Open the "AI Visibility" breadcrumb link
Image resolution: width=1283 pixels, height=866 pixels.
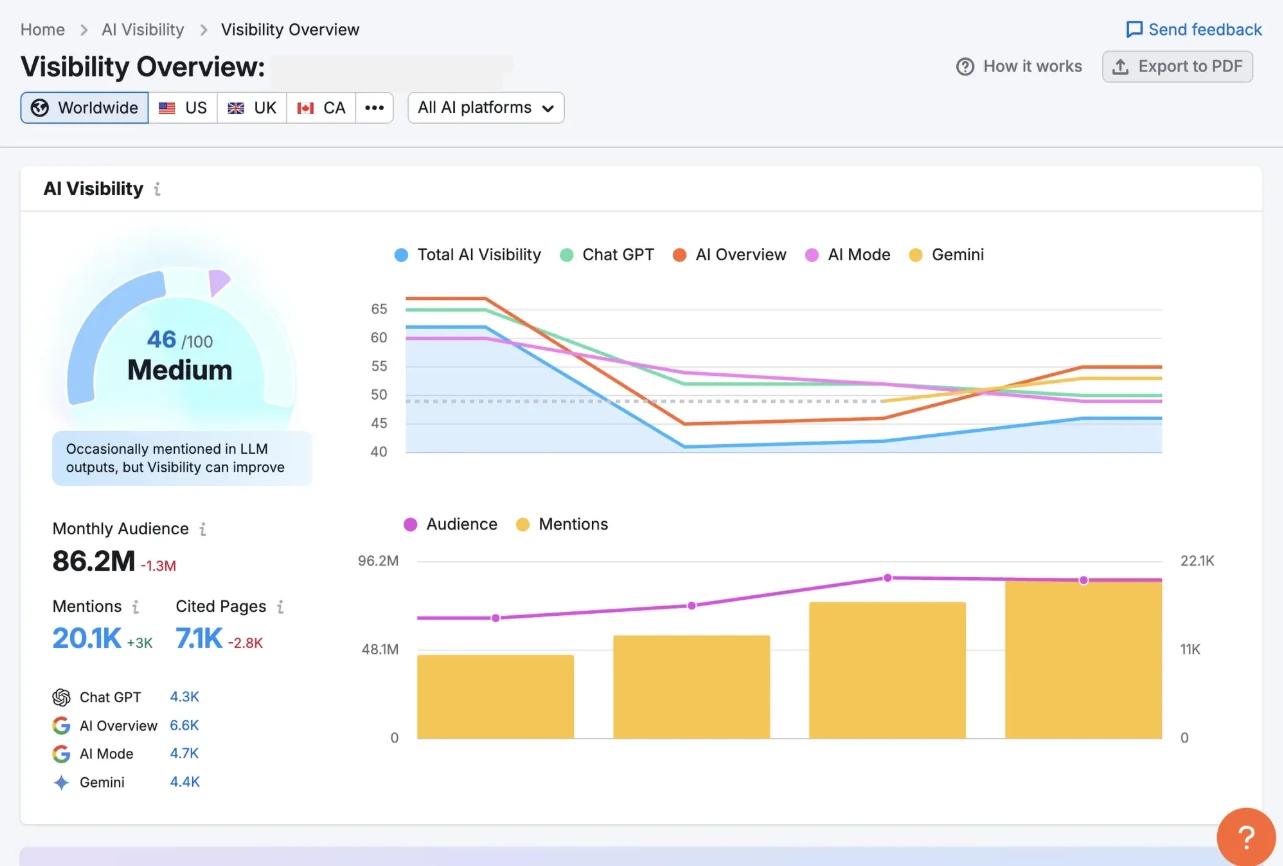pos(142,29)
